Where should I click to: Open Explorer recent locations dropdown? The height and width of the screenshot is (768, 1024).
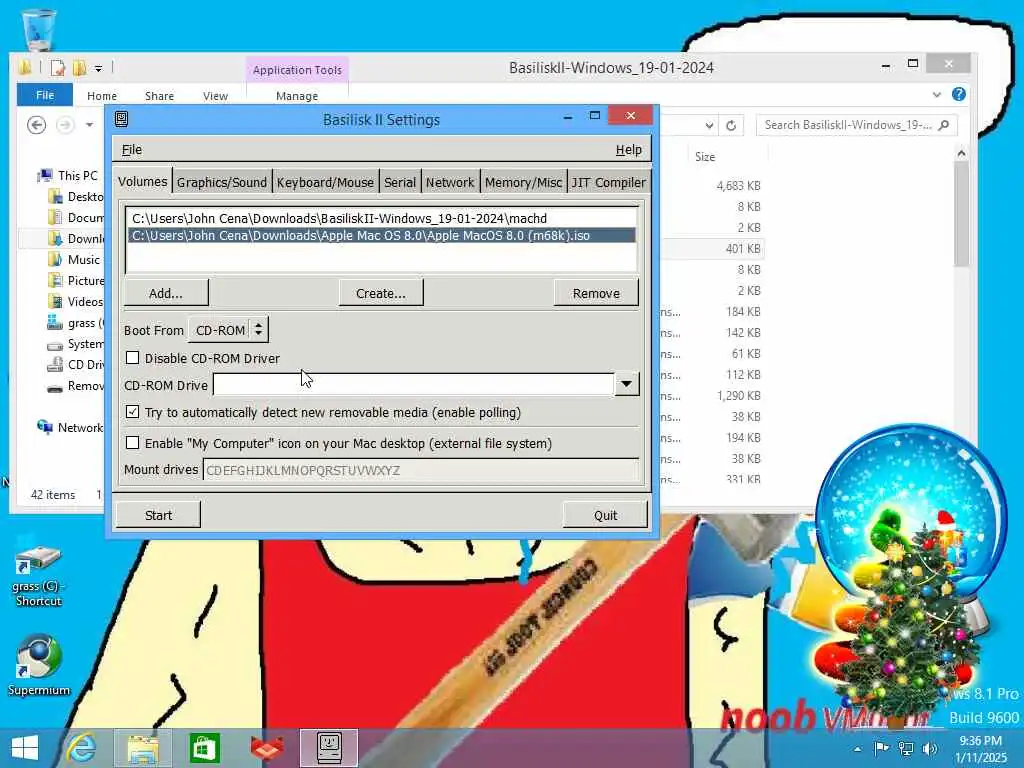pos(89,124)
